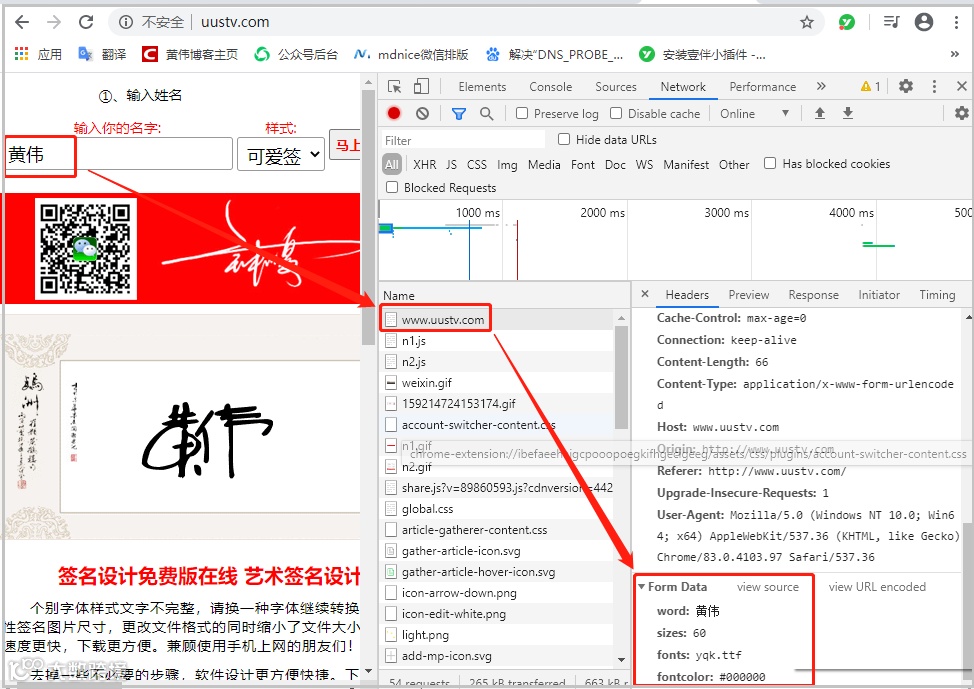Viewport: 974px width, 689px height.
Task: Switch to the Elements tab
Action: click(x=482, y=87)
